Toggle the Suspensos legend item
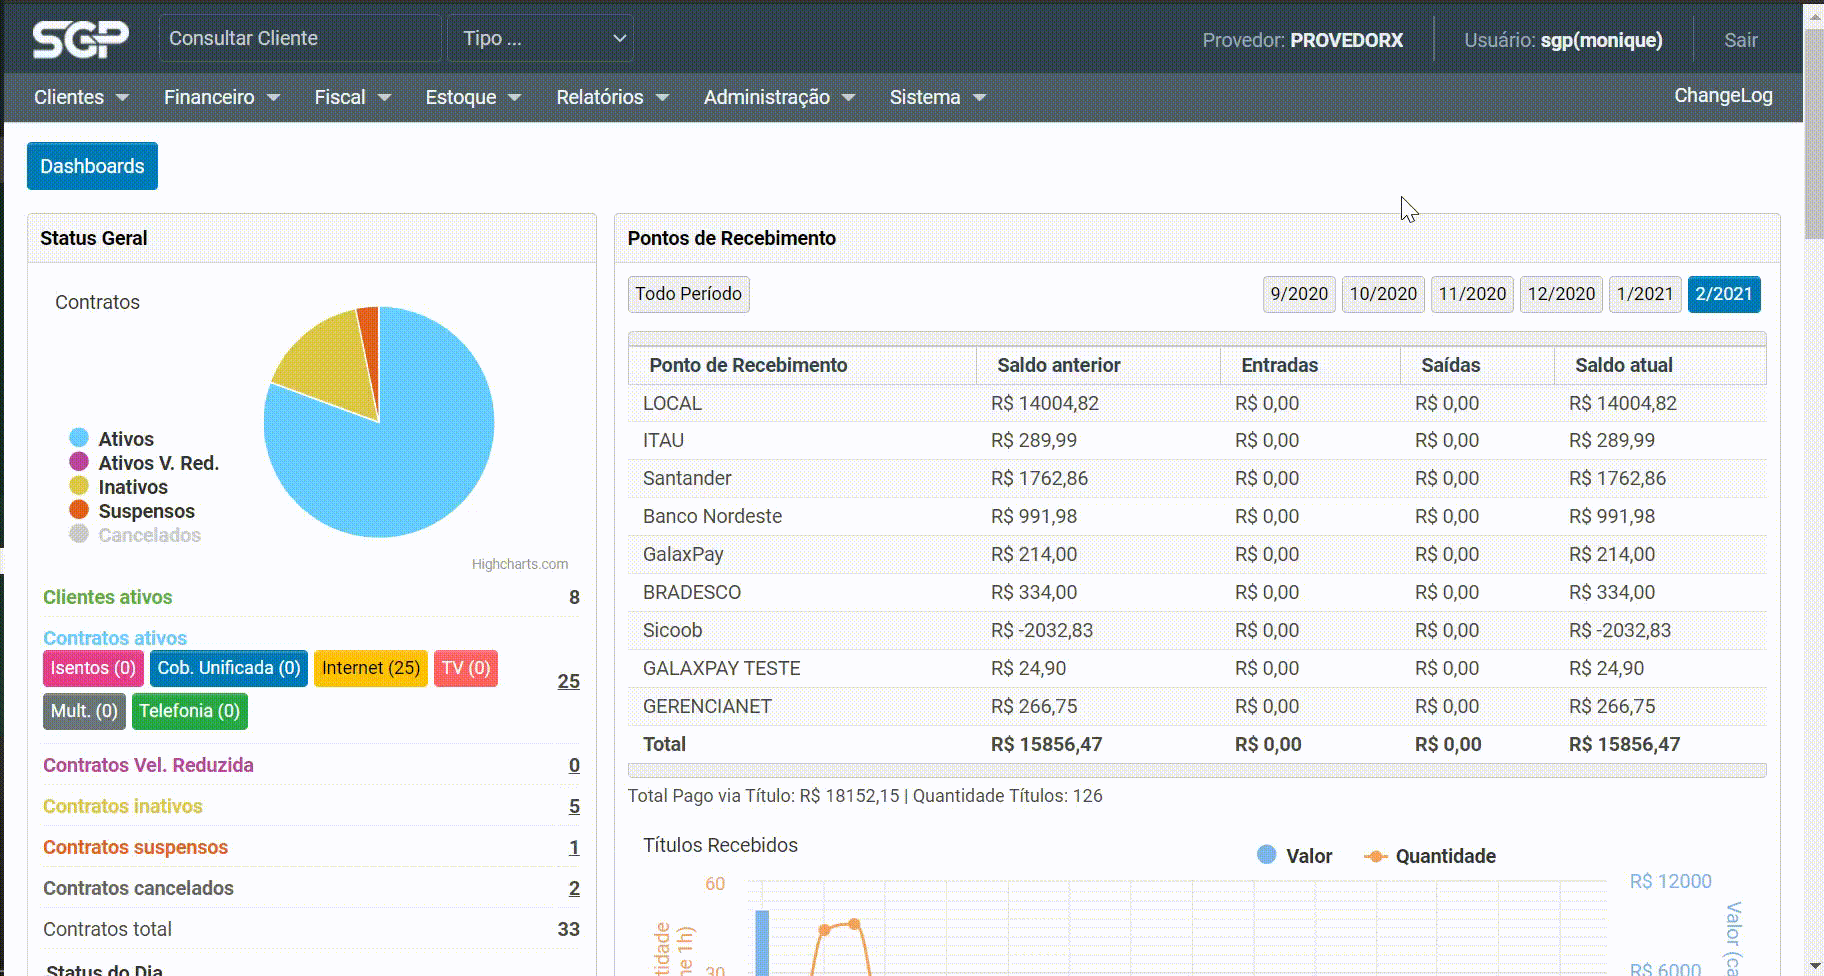The width and height of the screenshot is (1824, 976). click(x=131, y=511)
